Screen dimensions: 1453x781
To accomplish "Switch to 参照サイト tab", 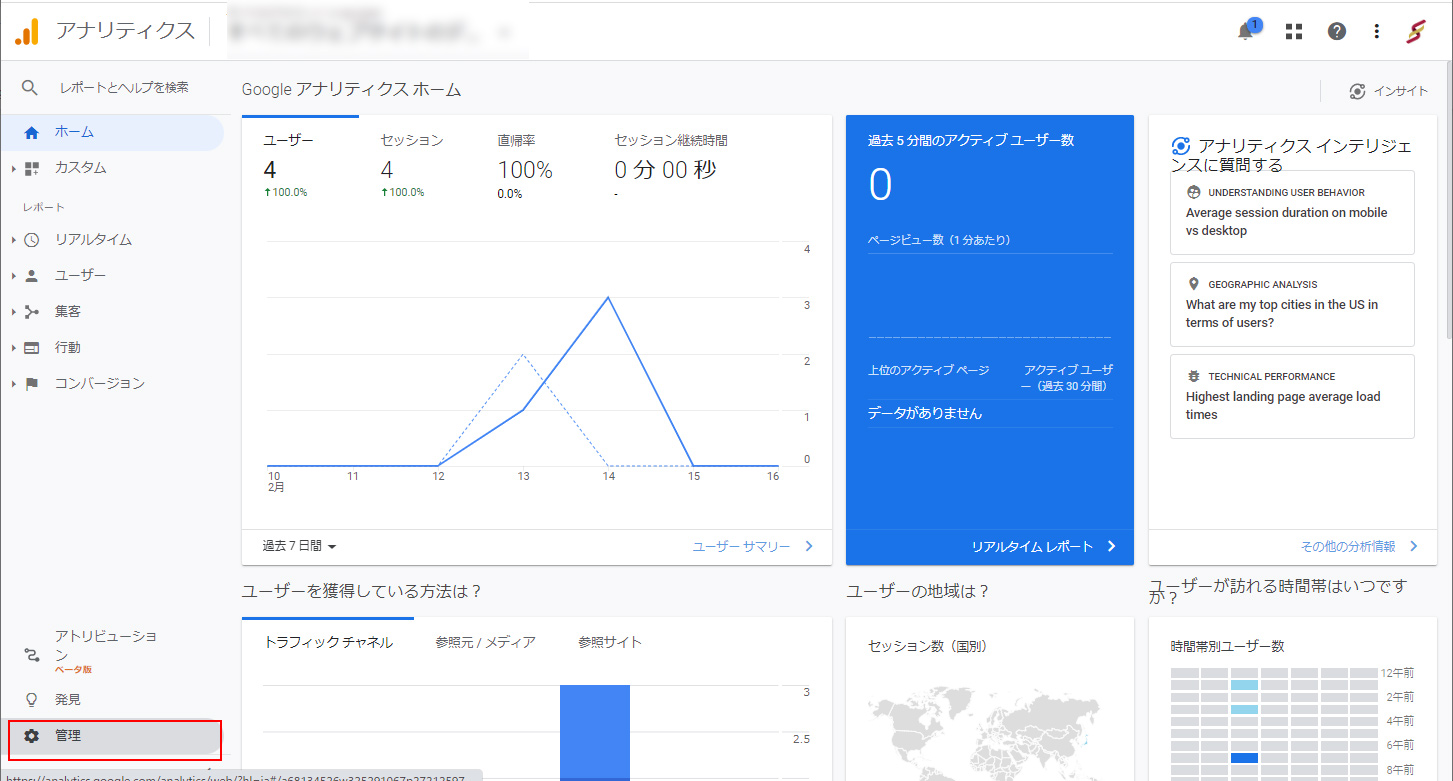I will coord(610,642).
